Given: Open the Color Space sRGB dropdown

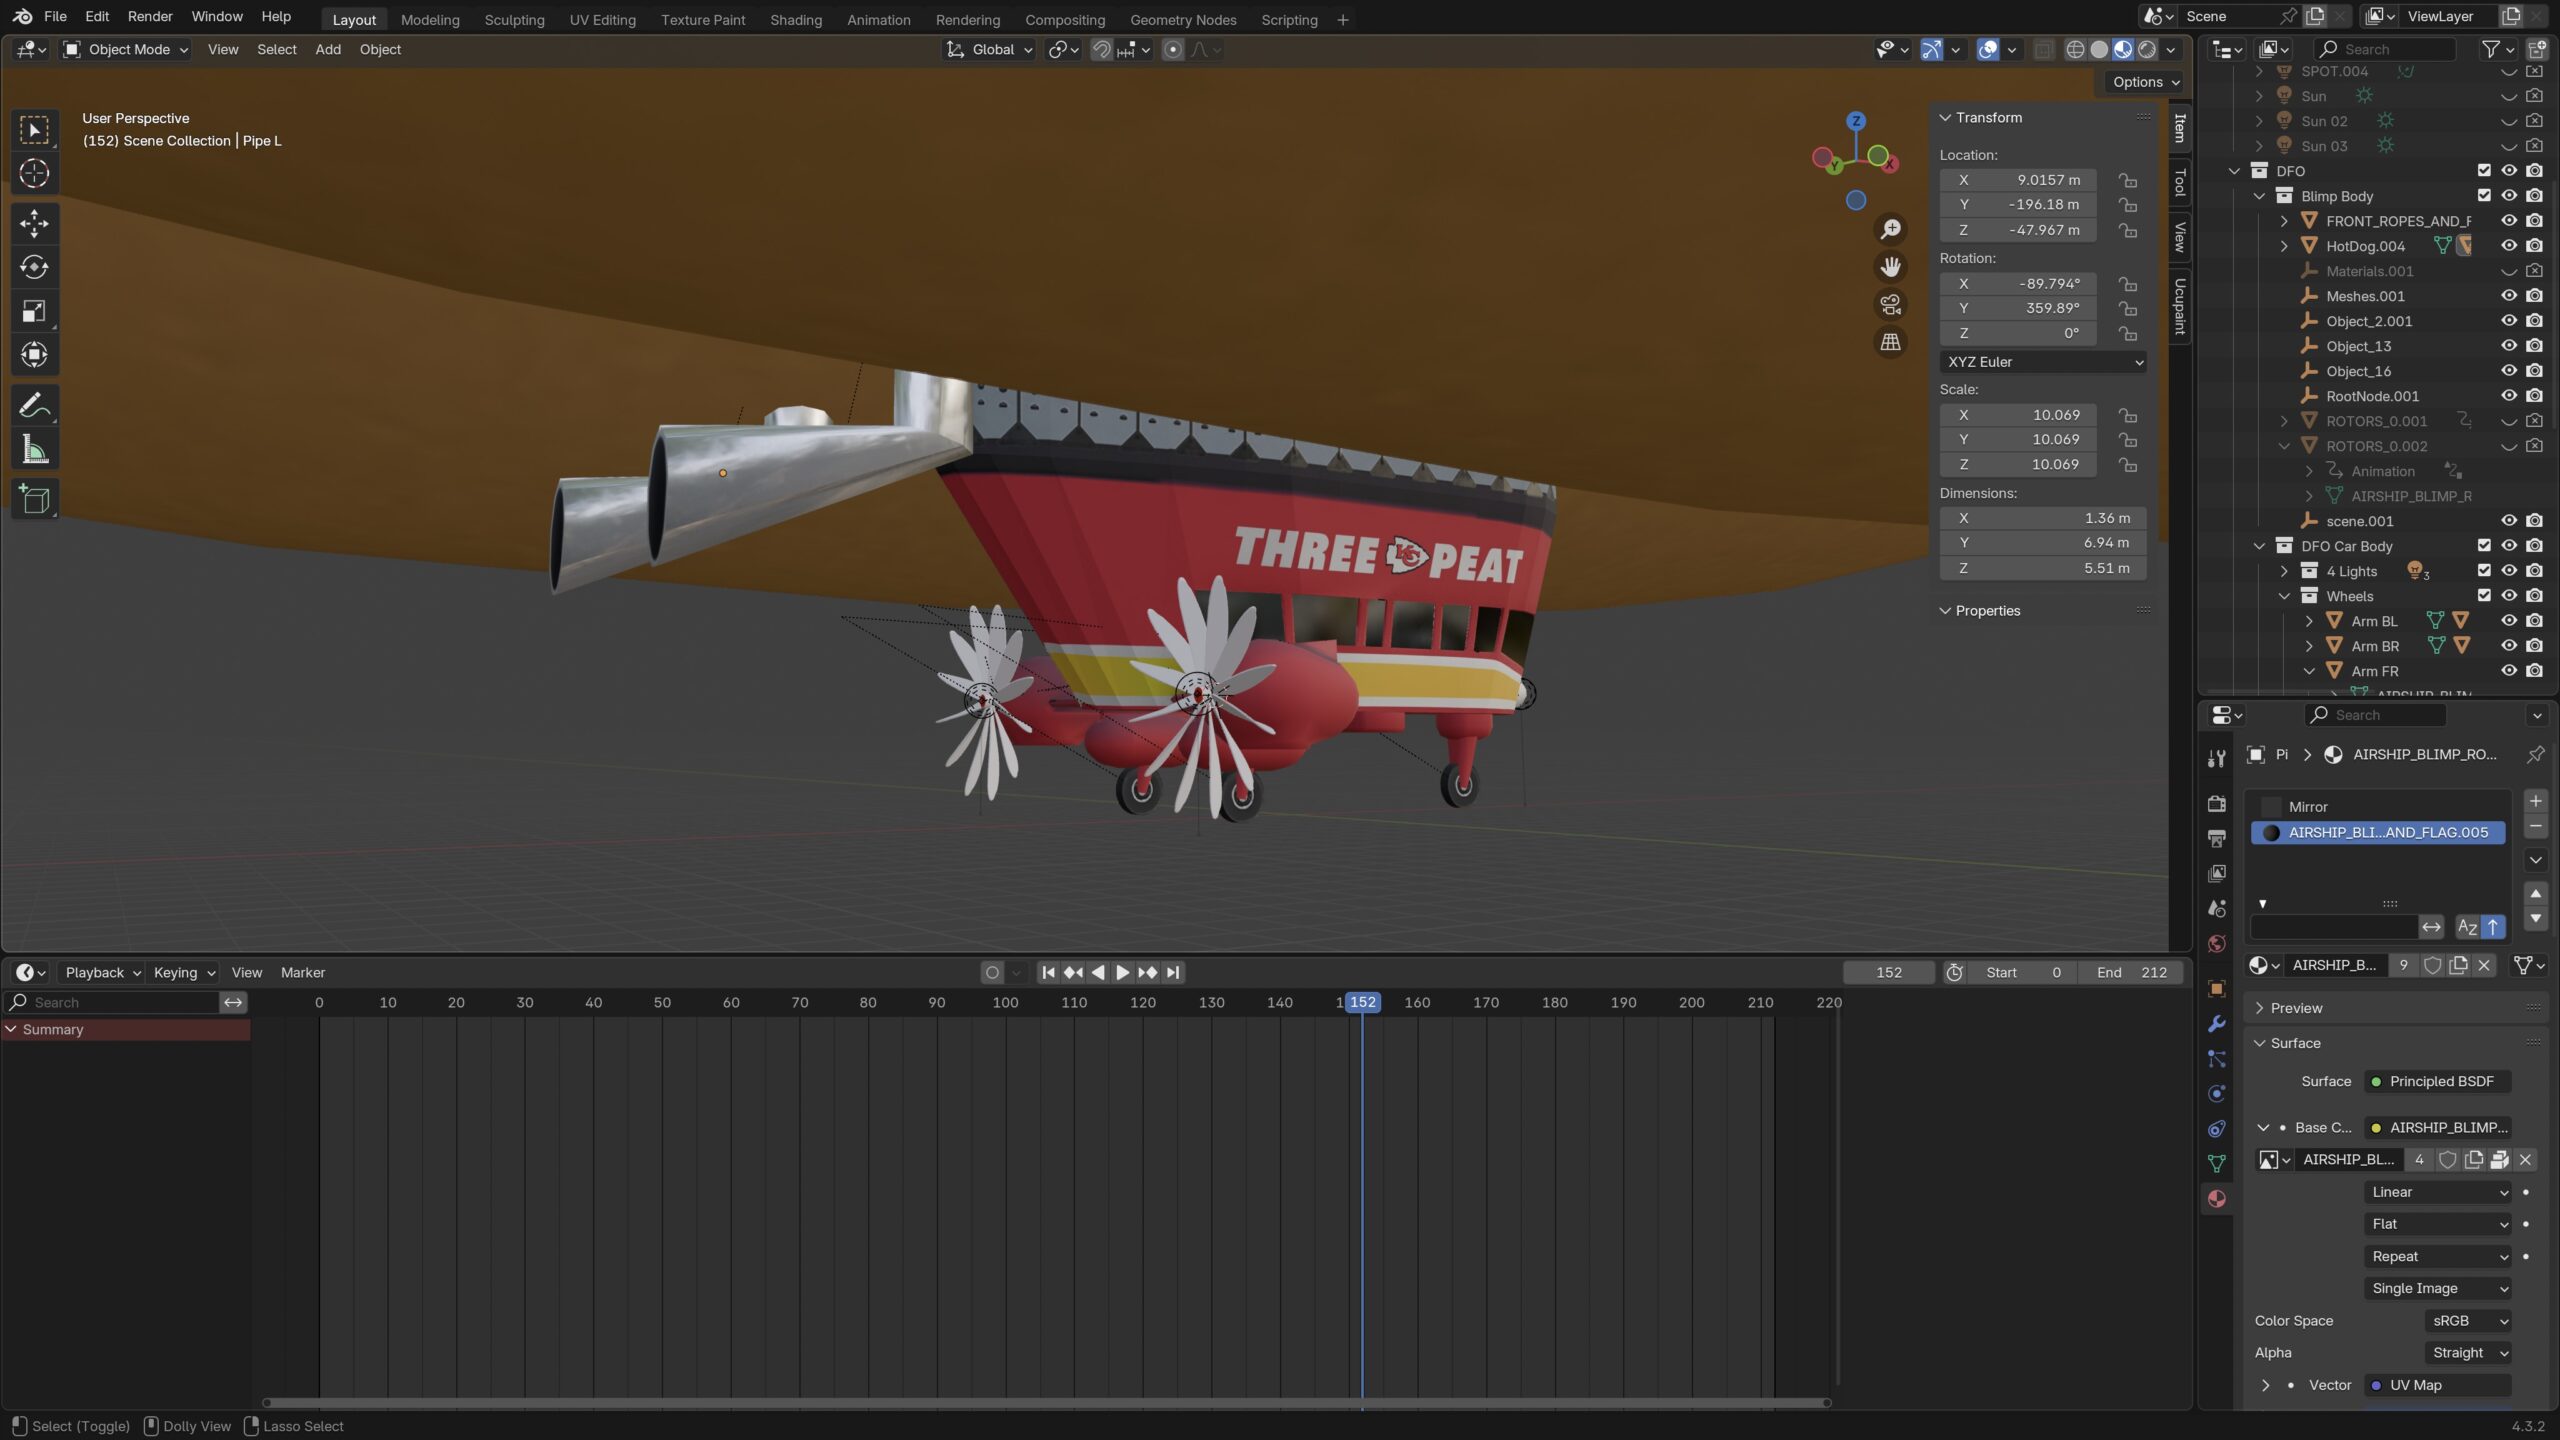Looking at the screenshot, I should pos(2467,1320).
